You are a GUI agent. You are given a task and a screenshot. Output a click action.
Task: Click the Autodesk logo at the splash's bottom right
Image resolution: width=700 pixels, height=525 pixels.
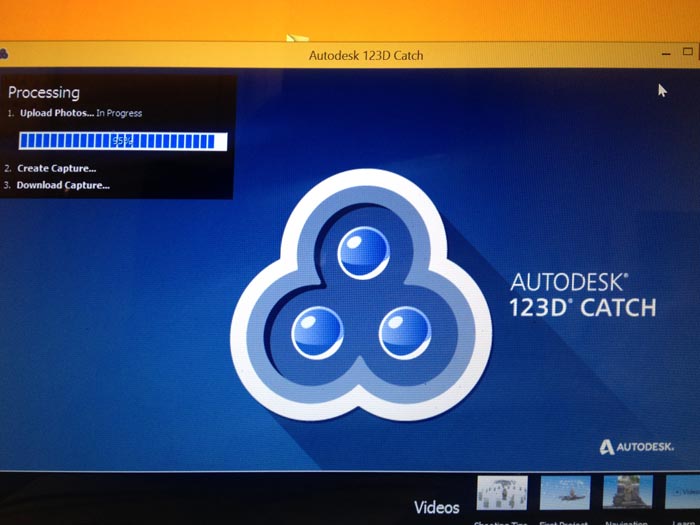point(637,446)
